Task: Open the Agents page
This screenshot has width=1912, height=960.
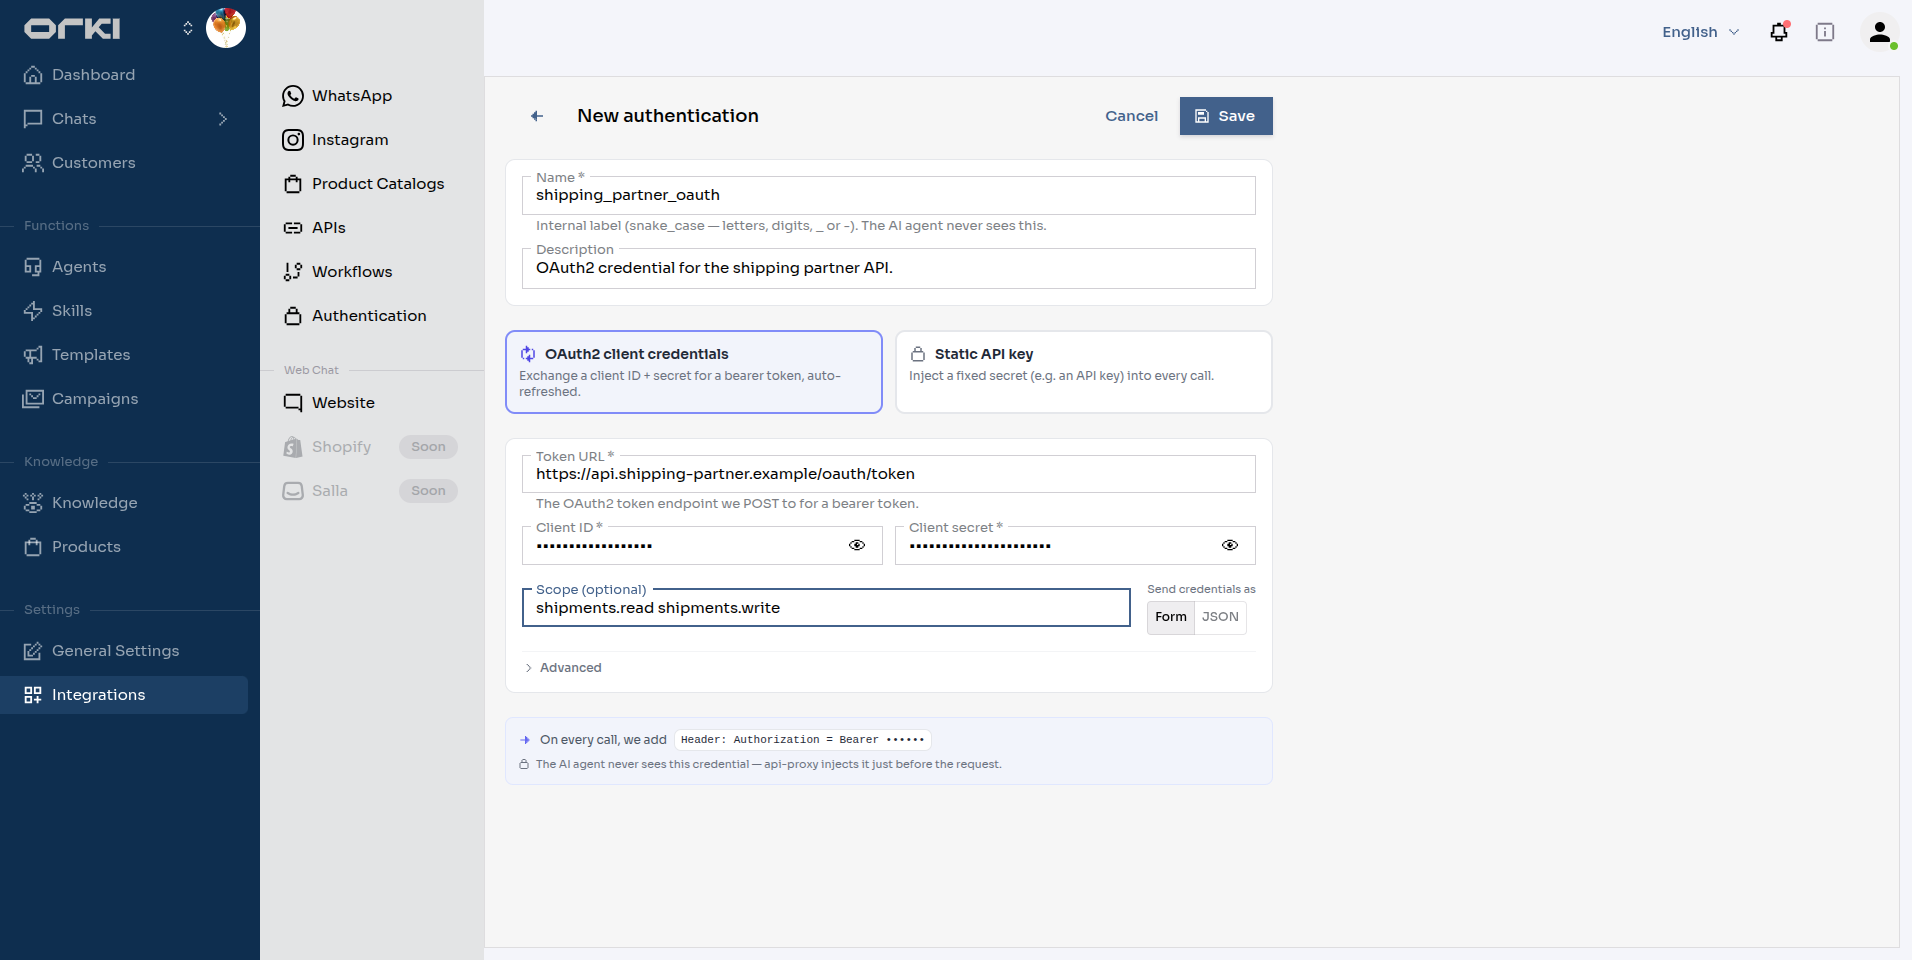Action: pos(124,267)
